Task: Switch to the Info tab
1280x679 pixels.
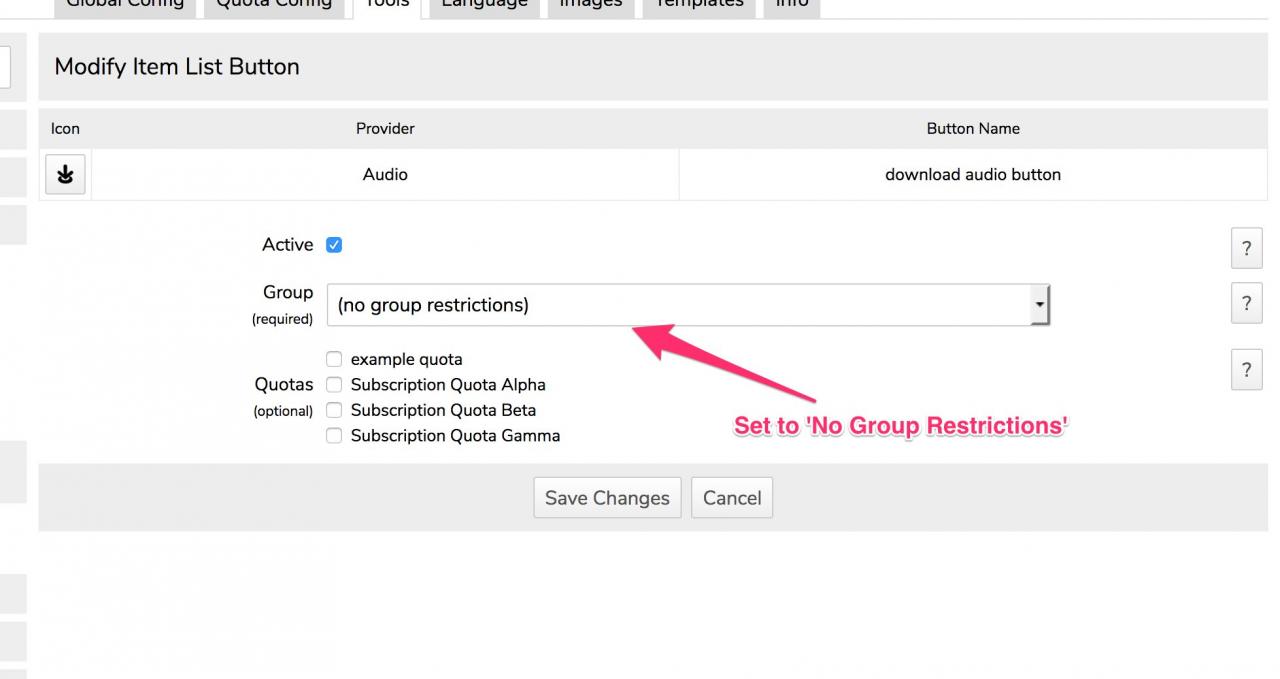Action: pos(792,5)
